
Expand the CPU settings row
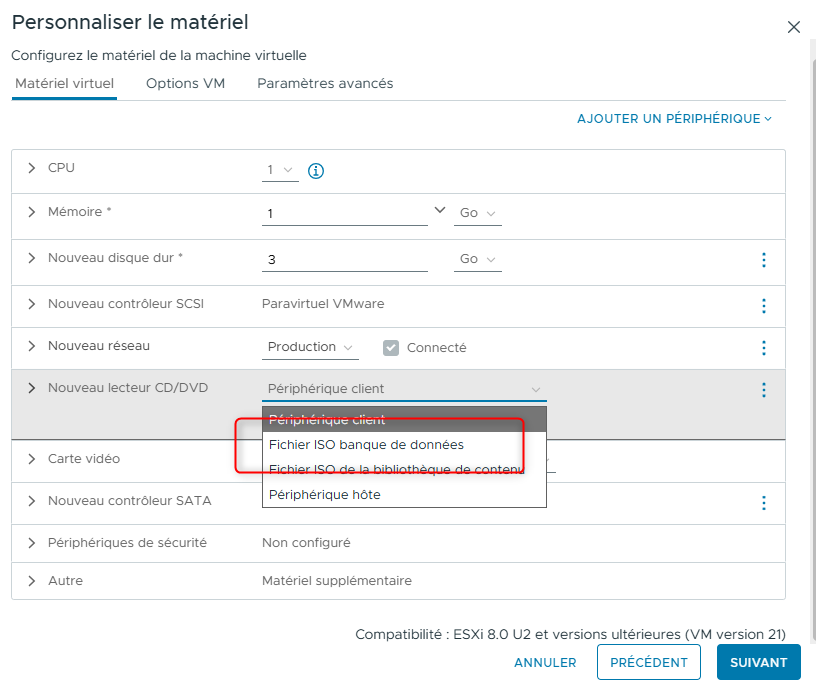tap(31, 168)
